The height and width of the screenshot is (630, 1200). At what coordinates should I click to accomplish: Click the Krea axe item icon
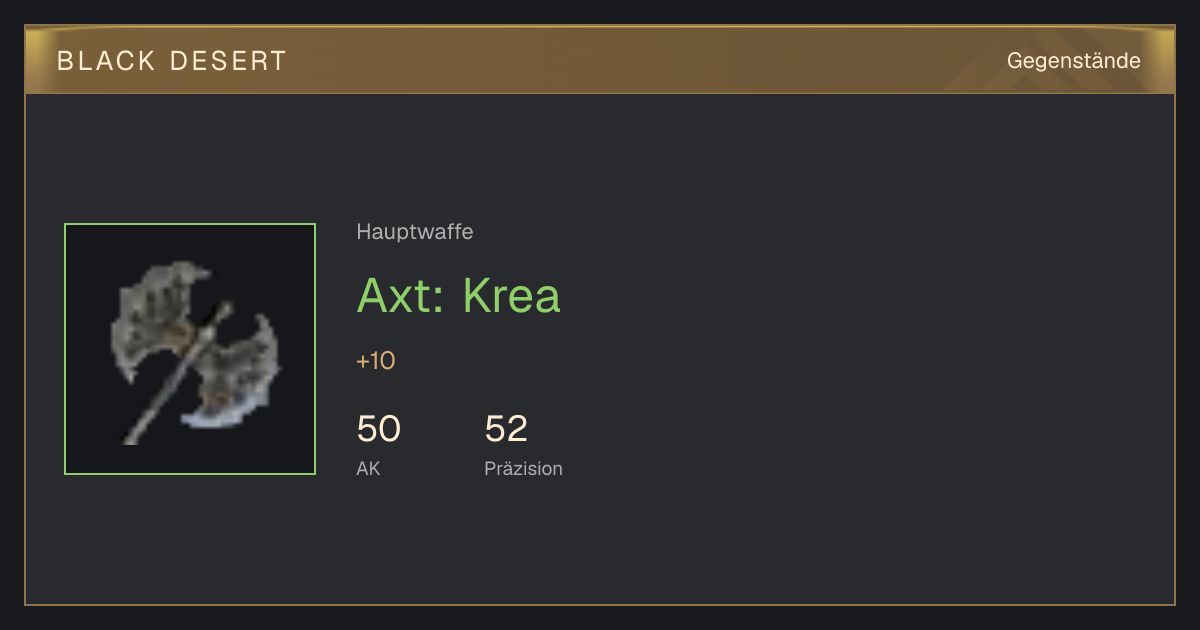coord(190,349)
